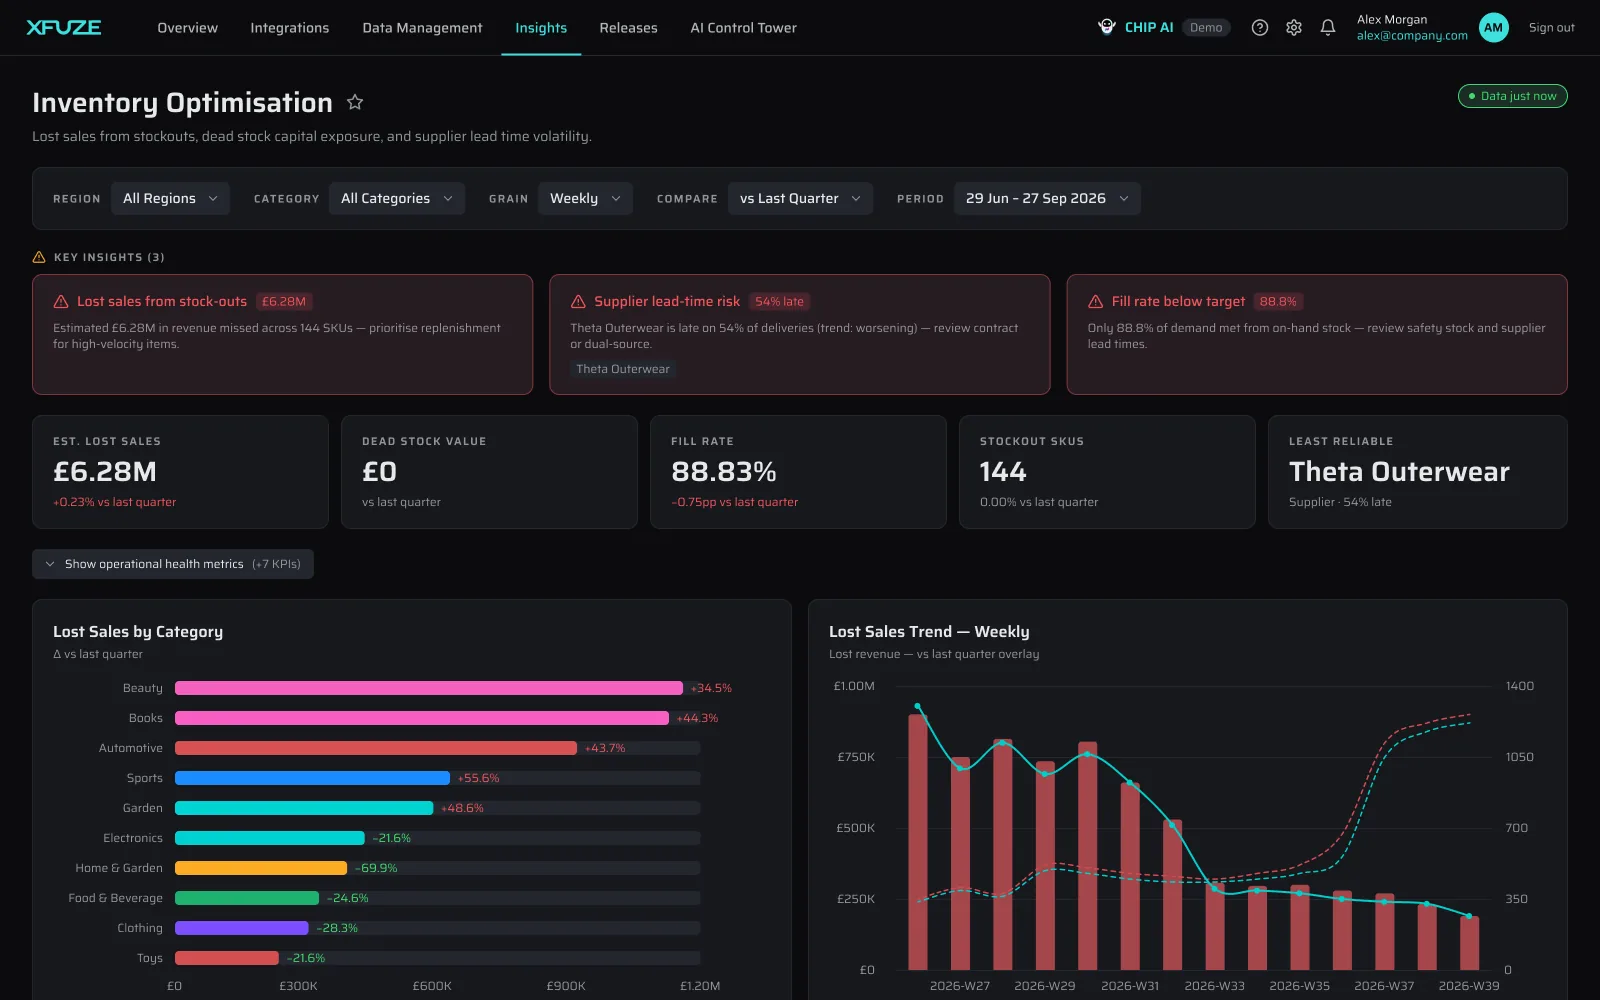The height and width of the screenshot is (1000, 1600).
Task: Select the Insights tab
Action: [x=541, y=28]
